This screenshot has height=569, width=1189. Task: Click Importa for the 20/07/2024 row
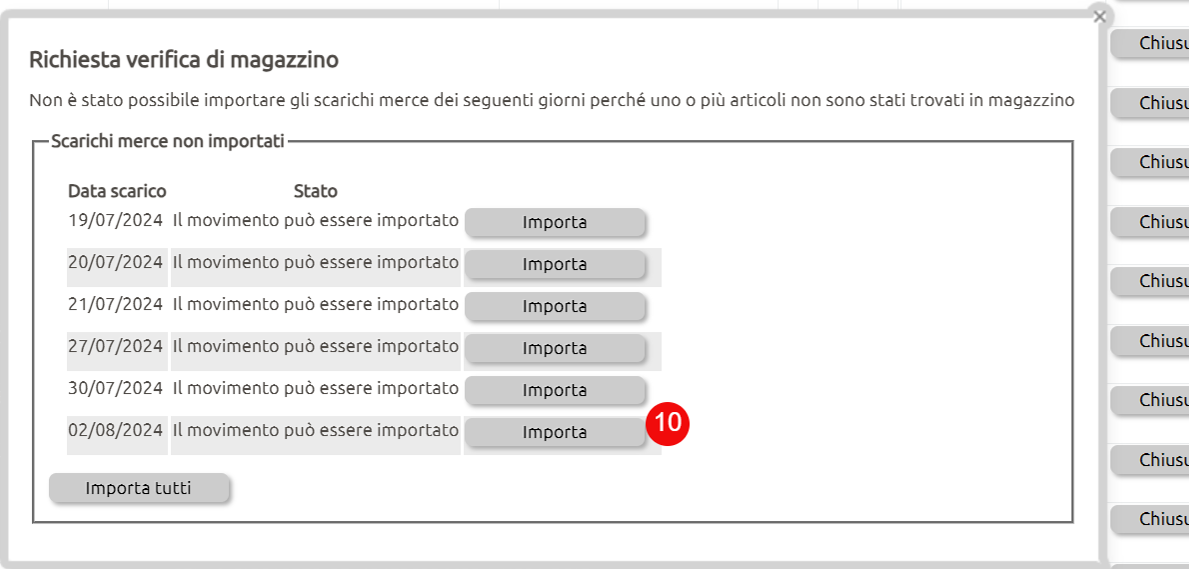[554, 265]
